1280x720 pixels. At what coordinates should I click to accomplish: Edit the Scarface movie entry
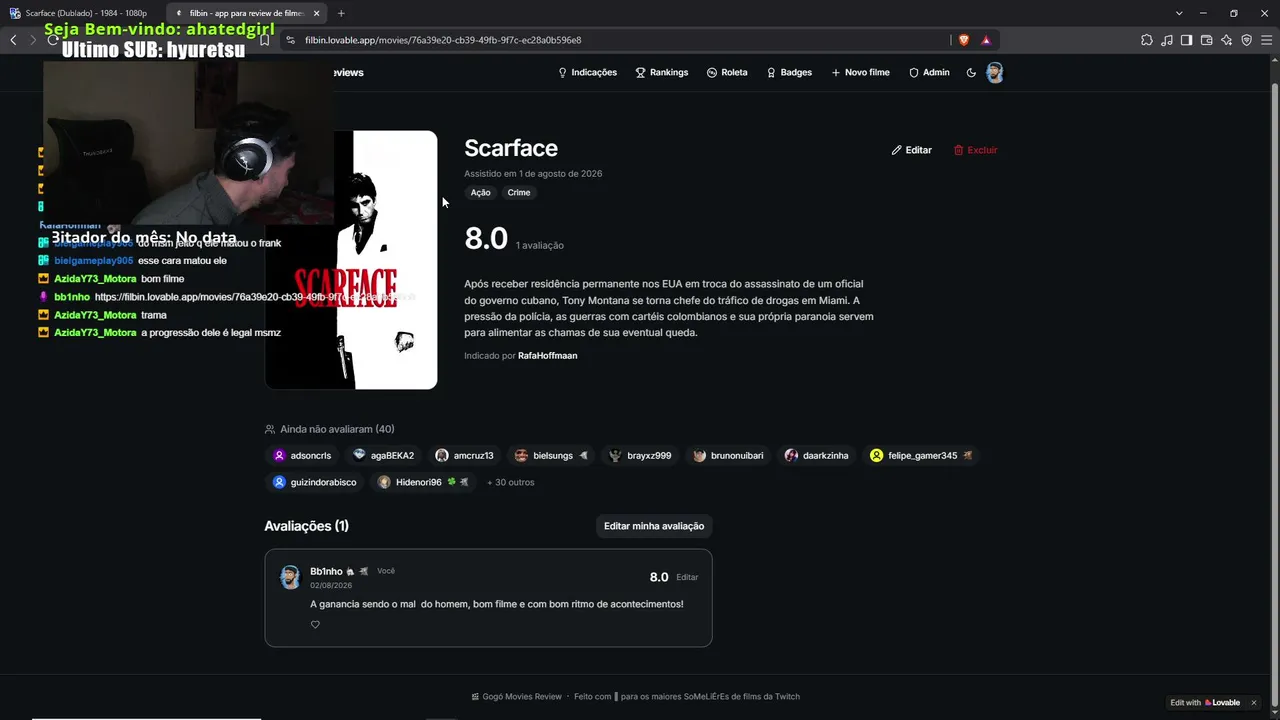(912, 150)
